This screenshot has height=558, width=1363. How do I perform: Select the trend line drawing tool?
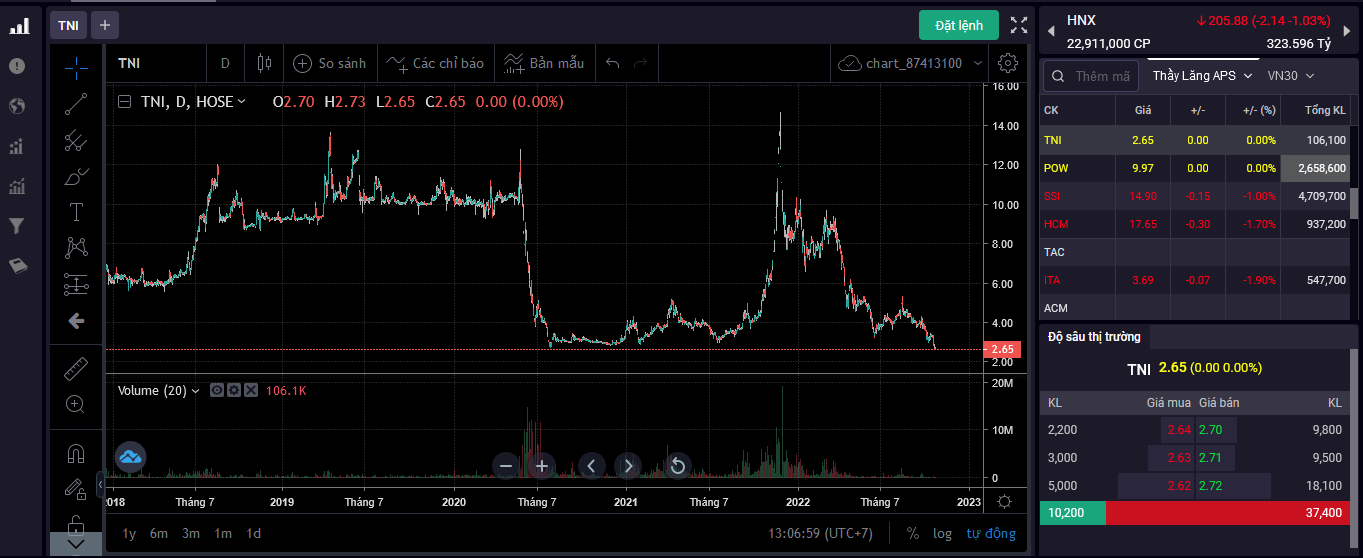(76, 104)
